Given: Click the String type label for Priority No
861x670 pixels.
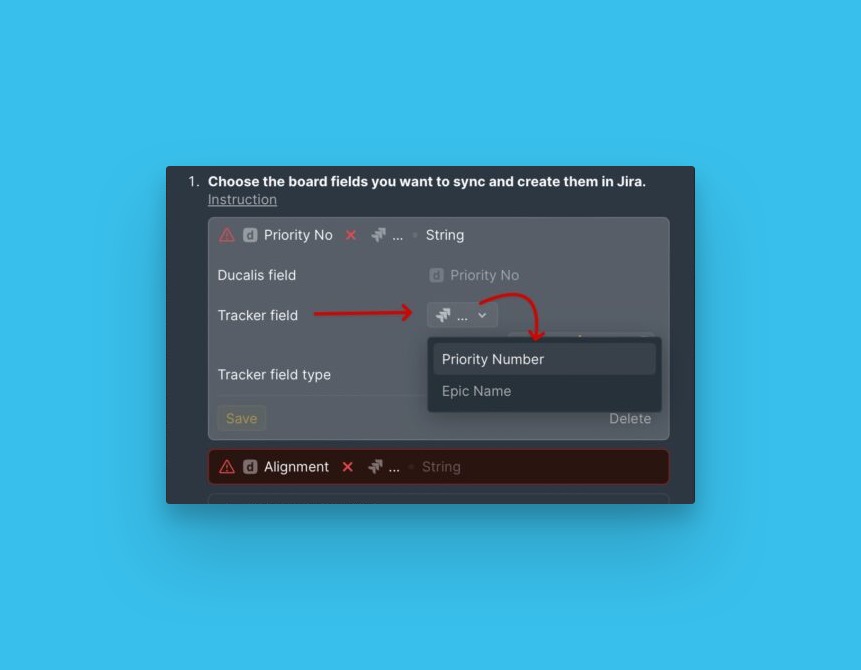Looking at the screenshot, I should pos(445,235).
